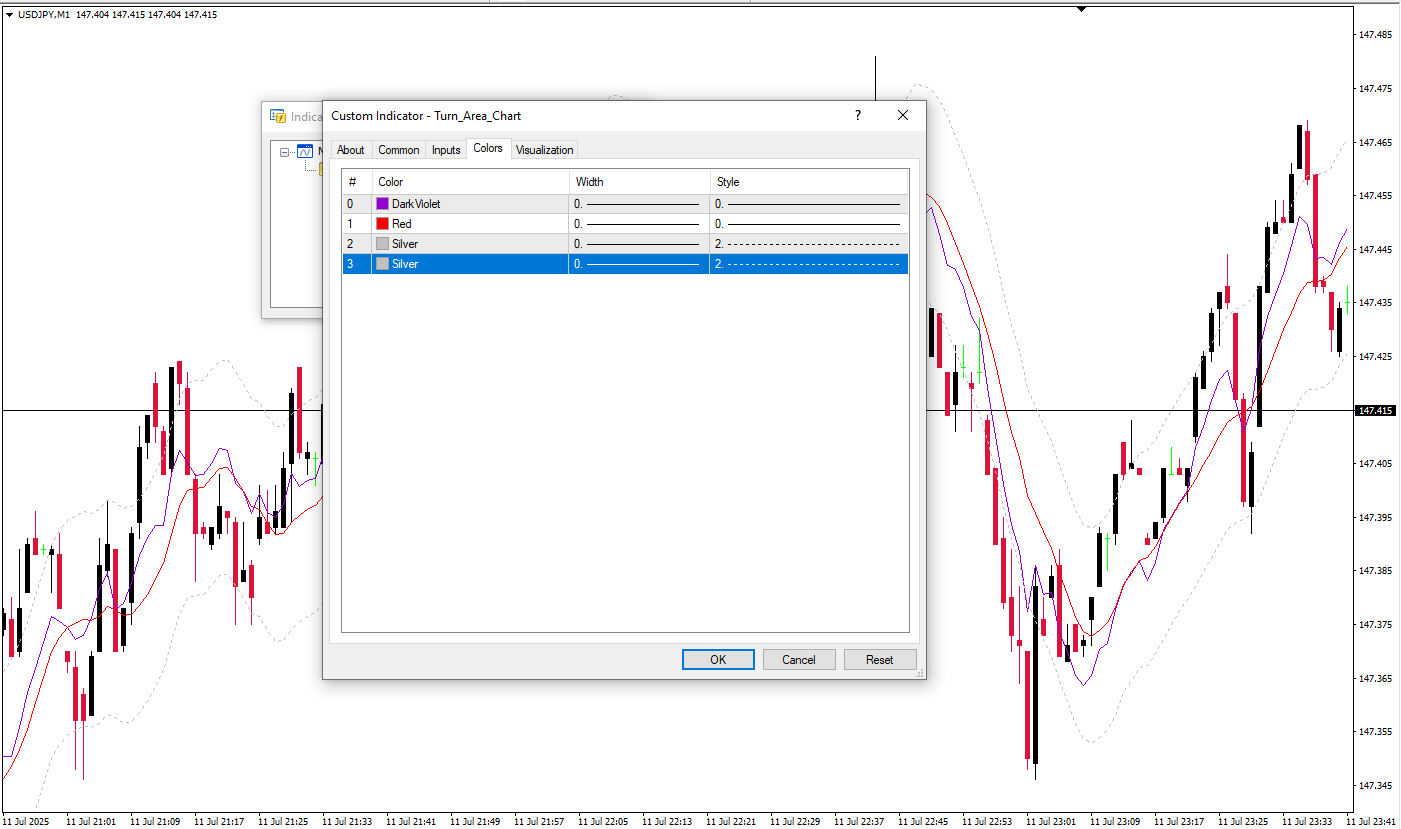Click the Reset button
1401x829 pixels.
pos(879,660)
